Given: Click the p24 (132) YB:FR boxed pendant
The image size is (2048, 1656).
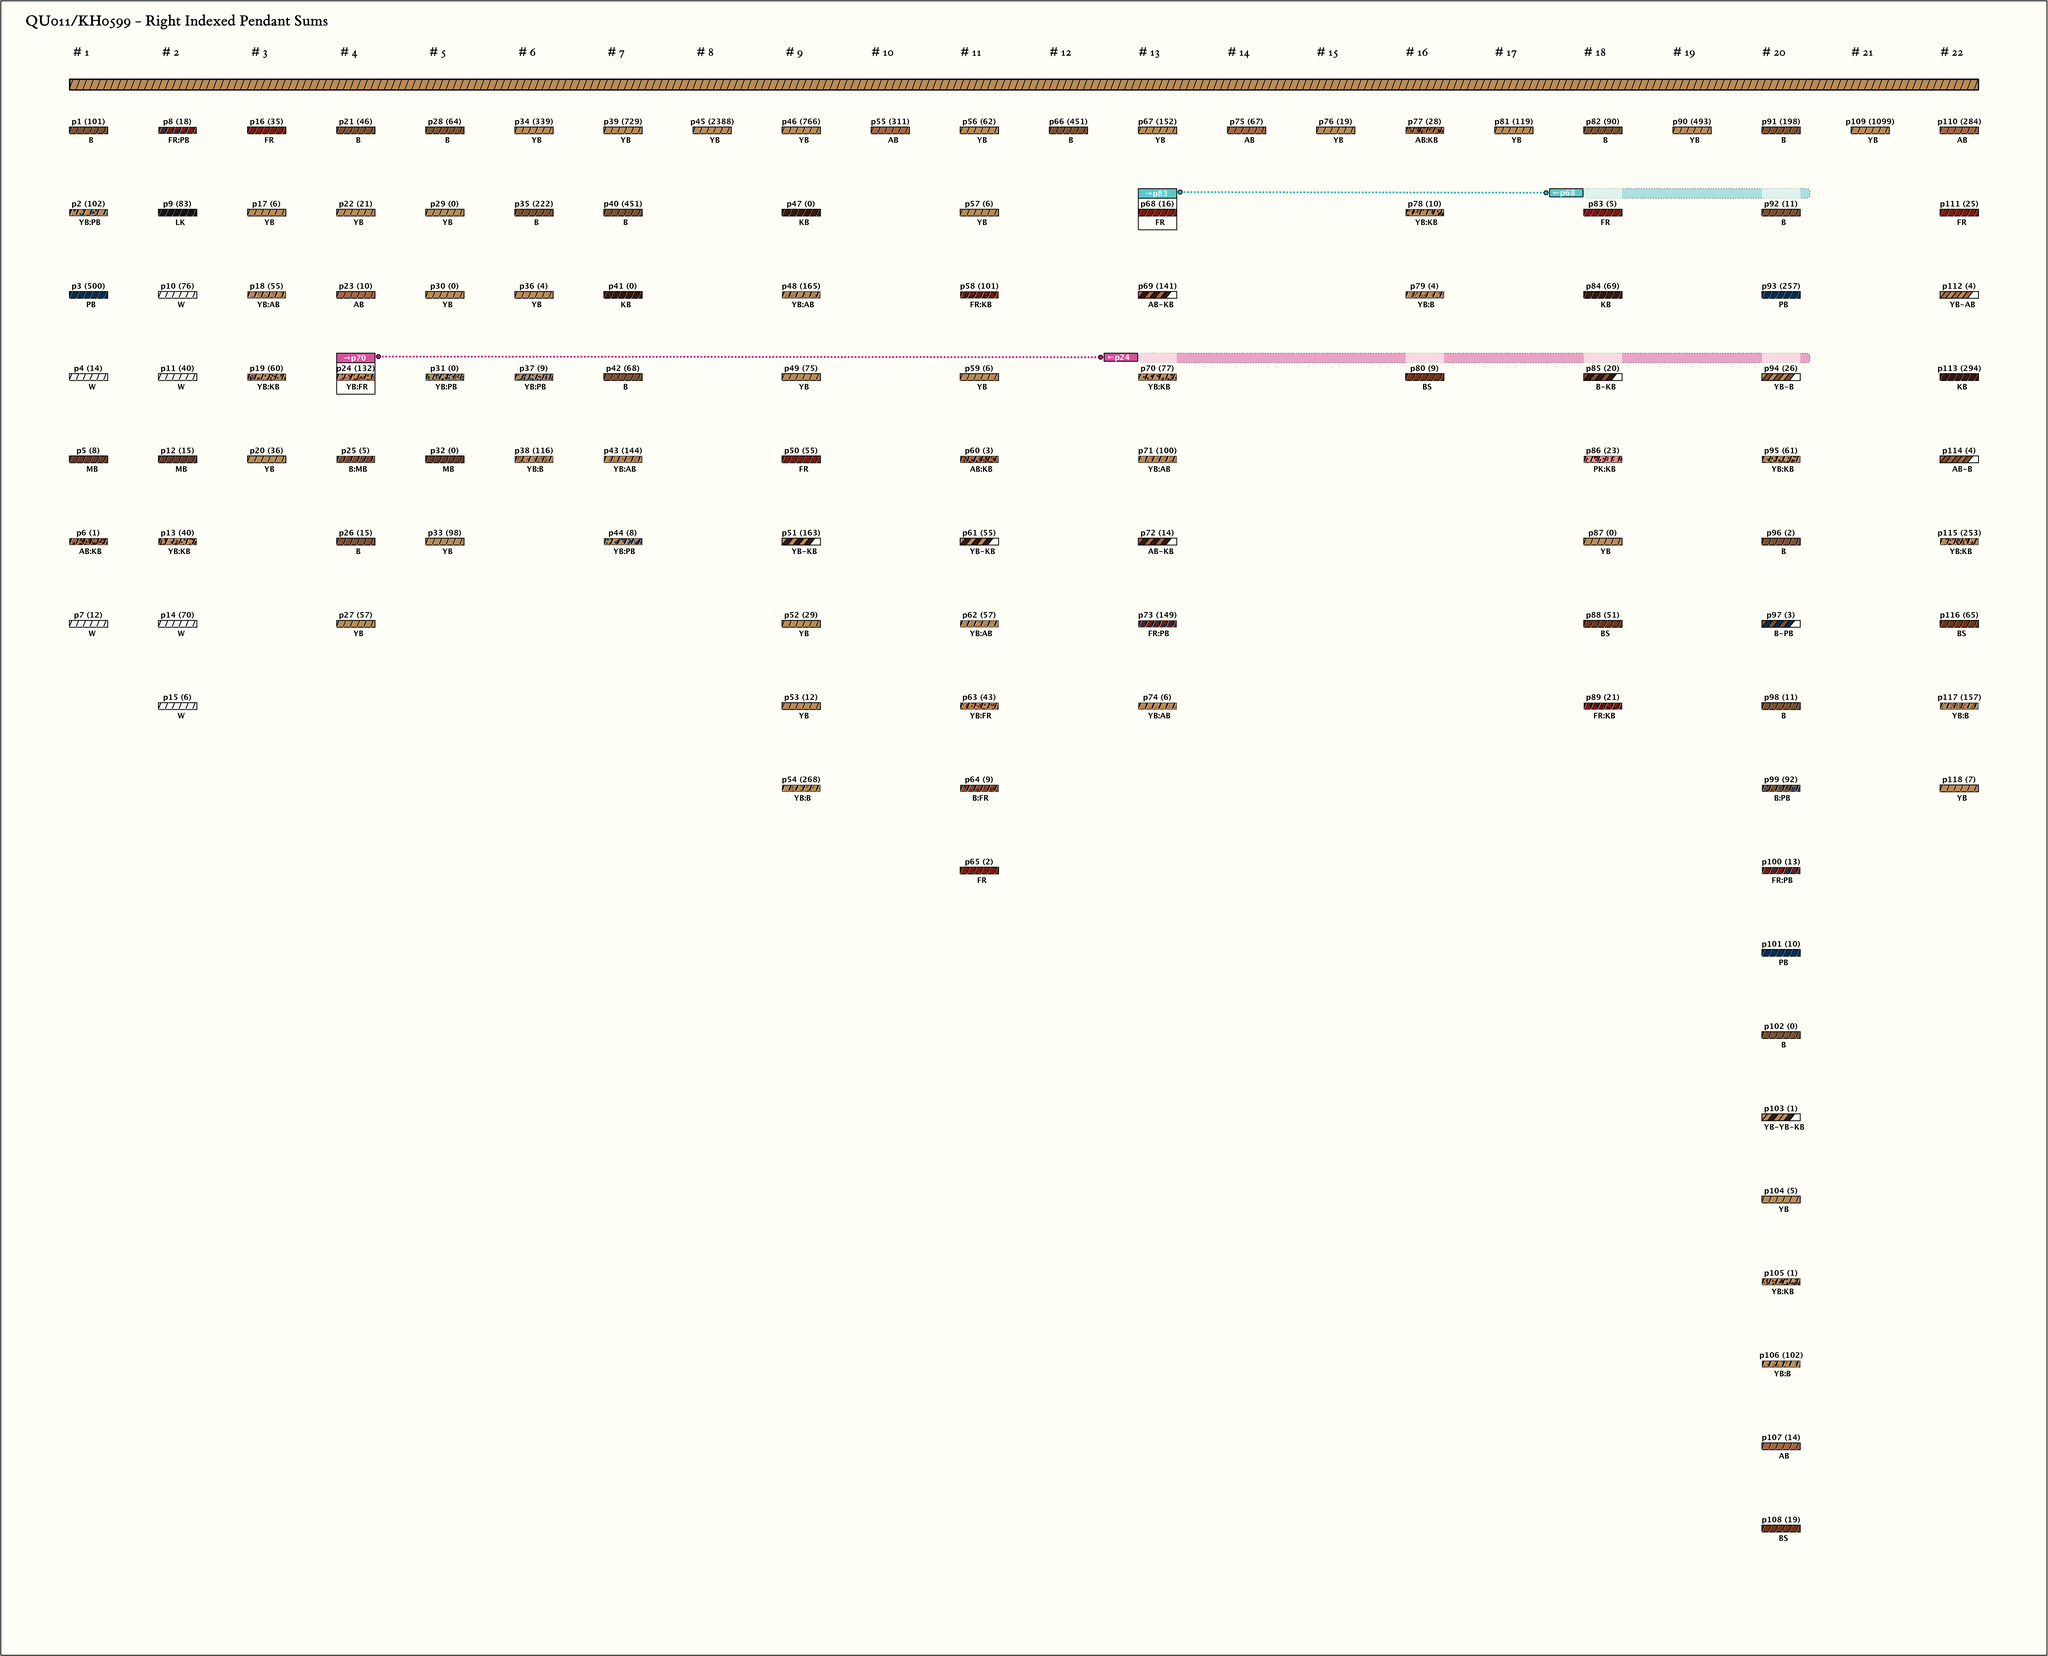Looking at the screenshot, I should (x=356, y=377).
